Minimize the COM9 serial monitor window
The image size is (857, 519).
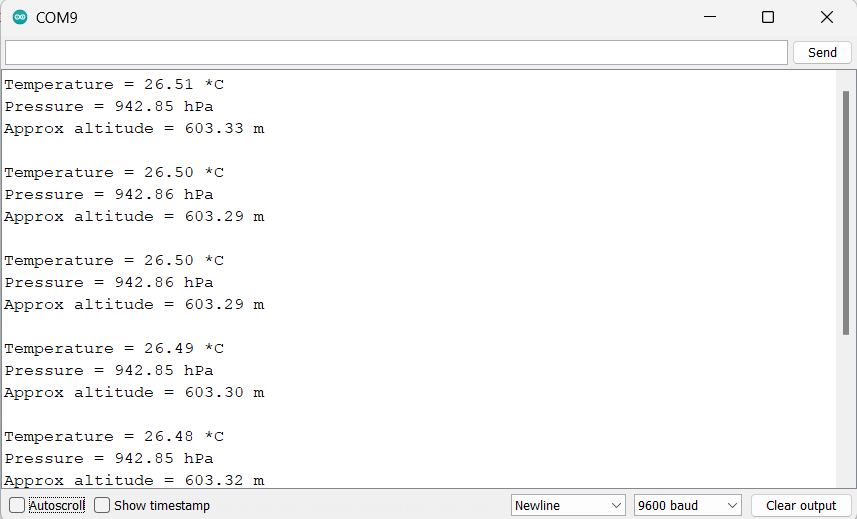pyautogui.click(x=710, y=17)
